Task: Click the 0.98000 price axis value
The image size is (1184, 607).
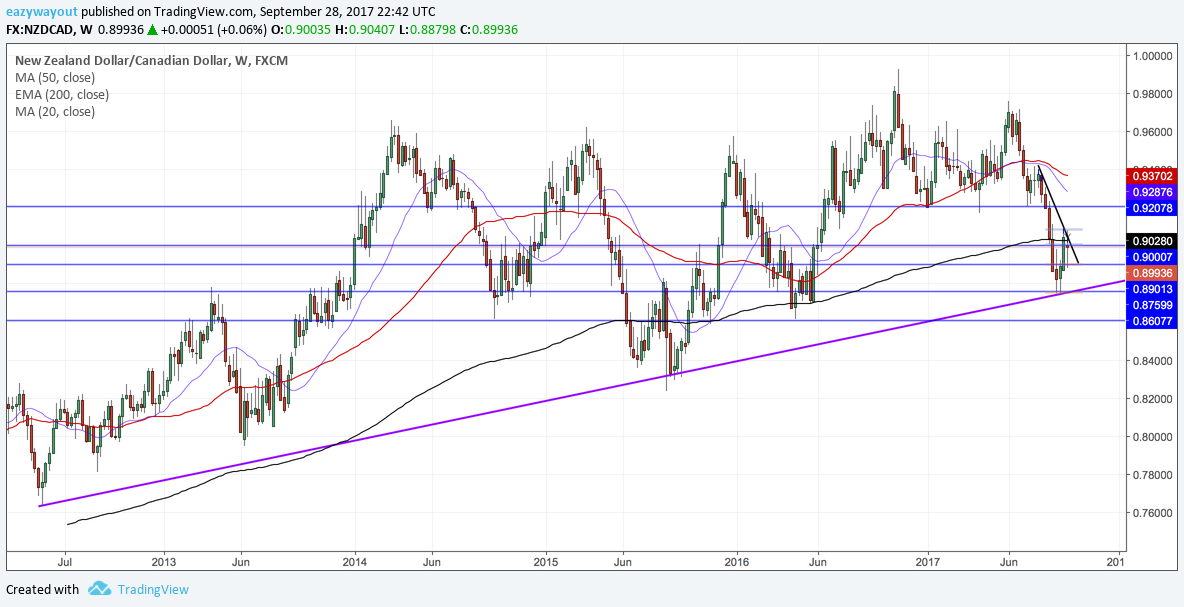Action: 1152,94
